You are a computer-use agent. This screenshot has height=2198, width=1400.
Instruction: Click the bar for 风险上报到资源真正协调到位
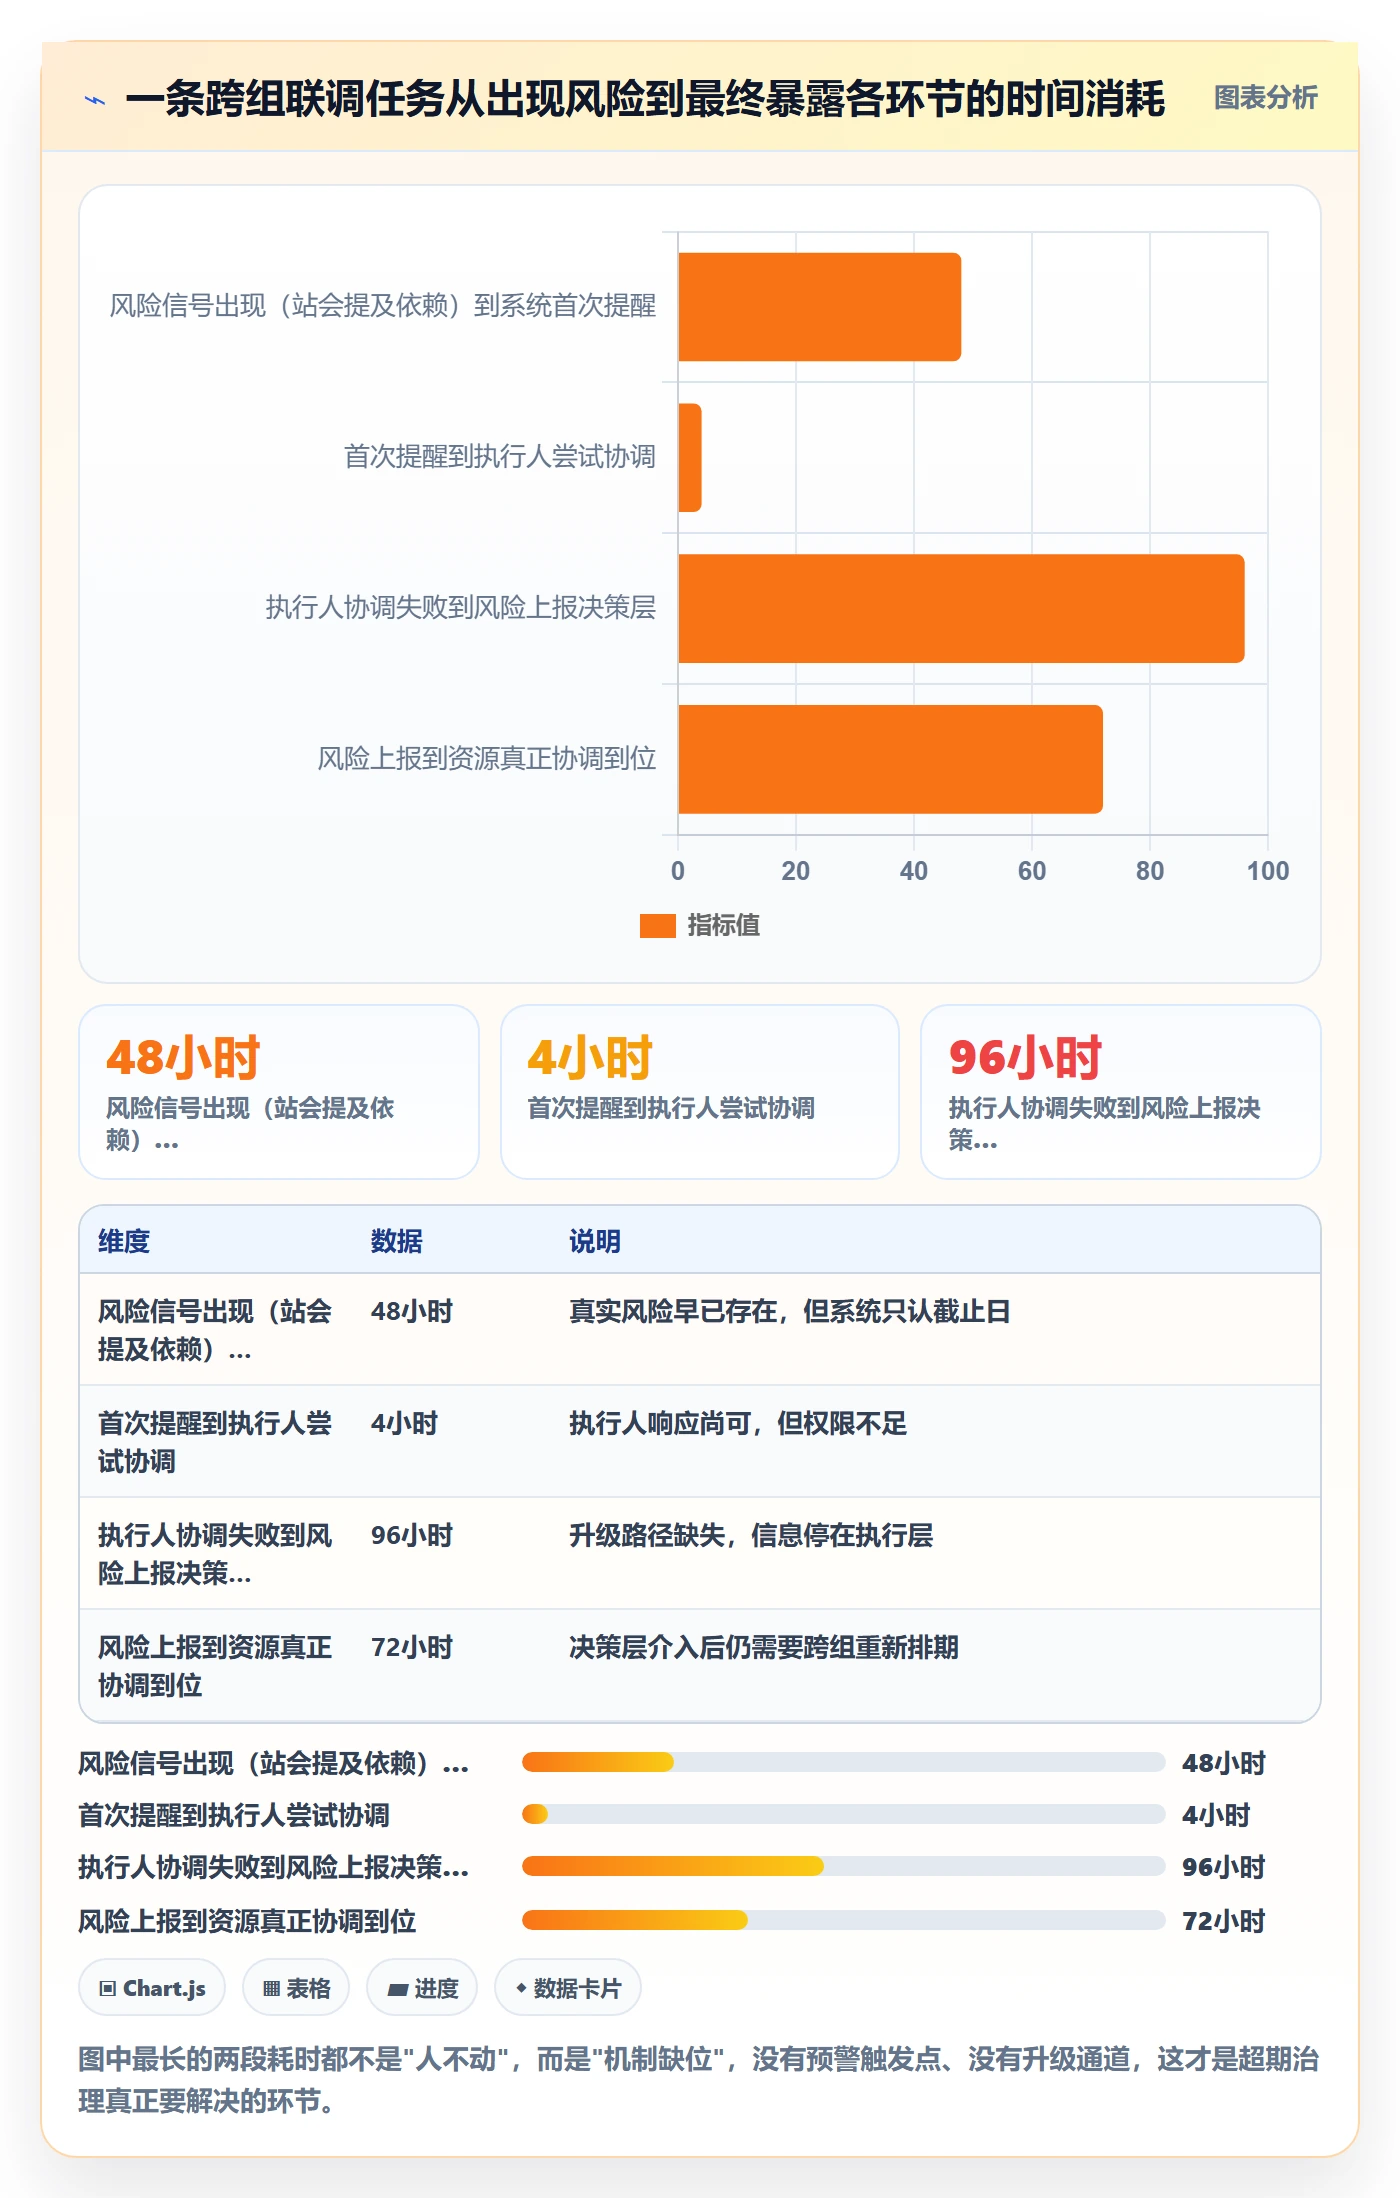coord(890,759)
